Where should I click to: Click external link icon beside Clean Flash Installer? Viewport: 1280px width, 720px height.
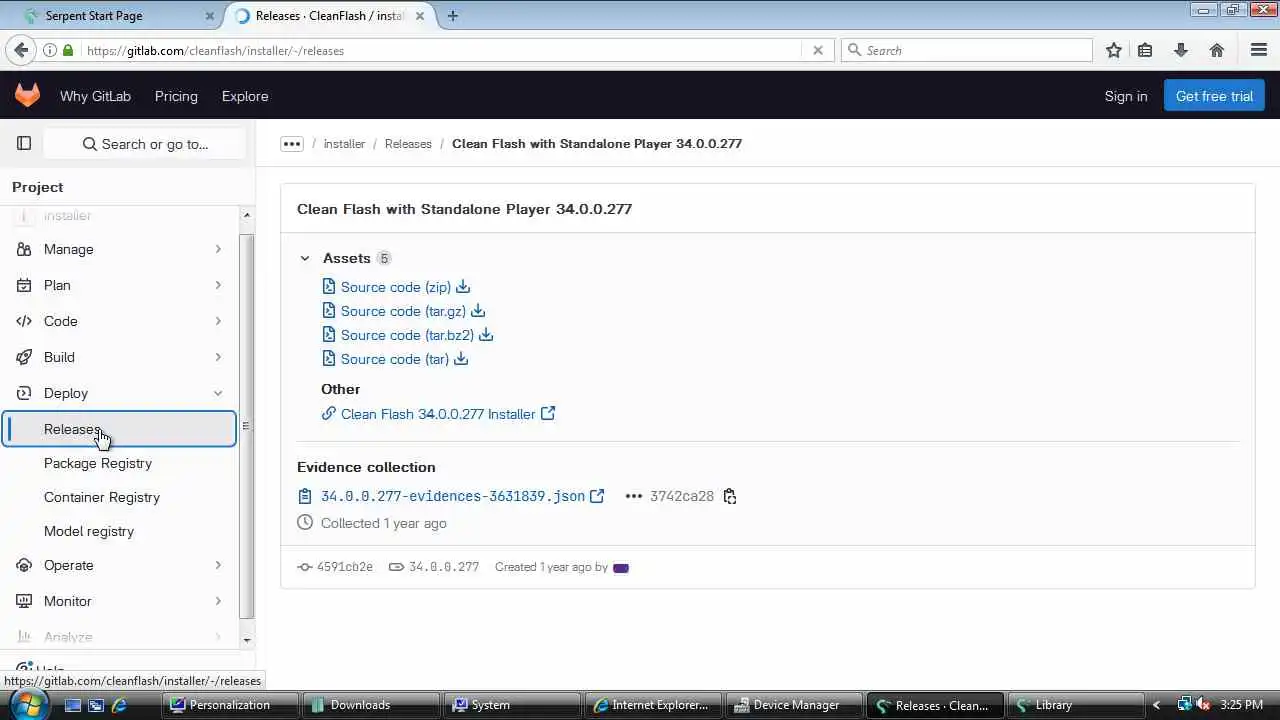(548, 413)
